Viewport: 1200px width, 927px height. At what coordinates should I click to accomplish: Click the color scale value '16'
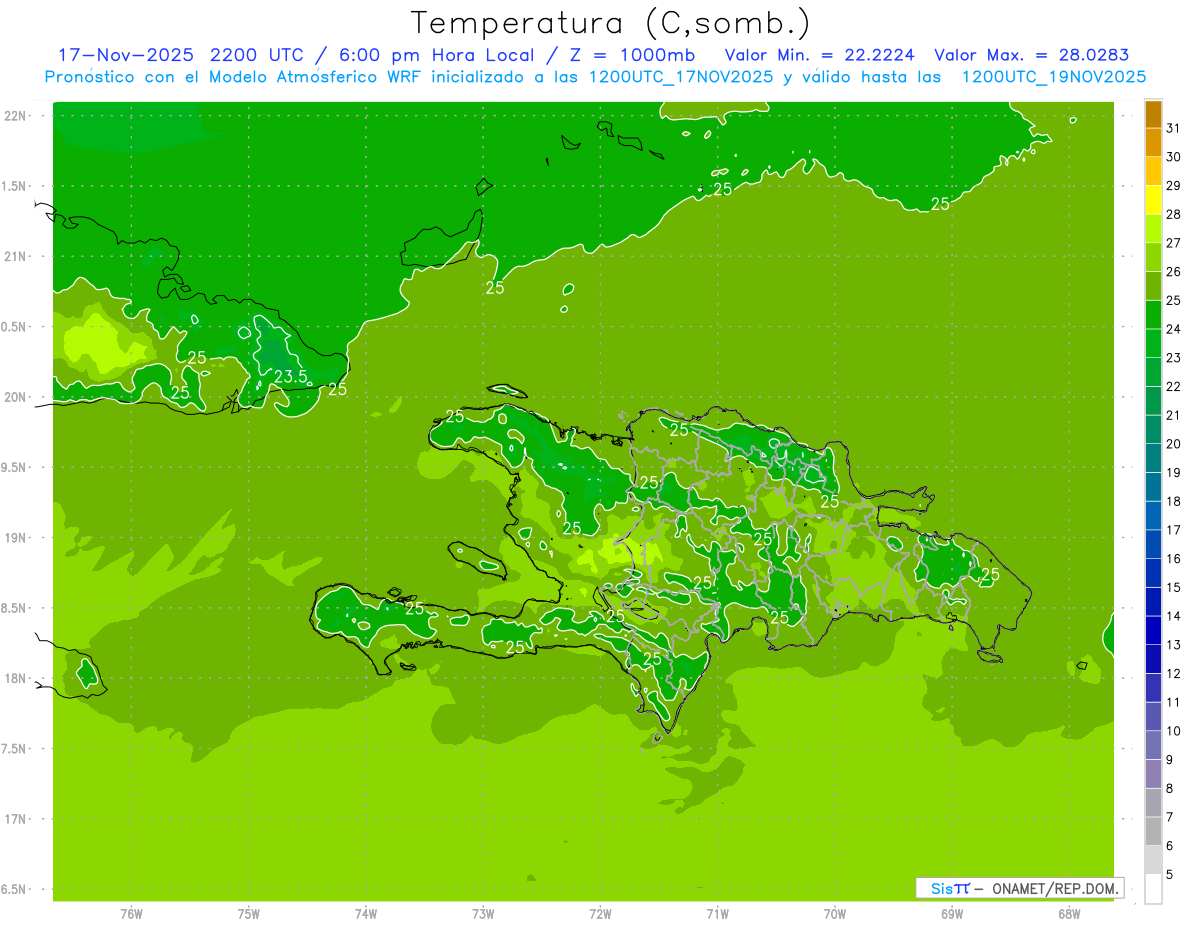click(1173, 559)
